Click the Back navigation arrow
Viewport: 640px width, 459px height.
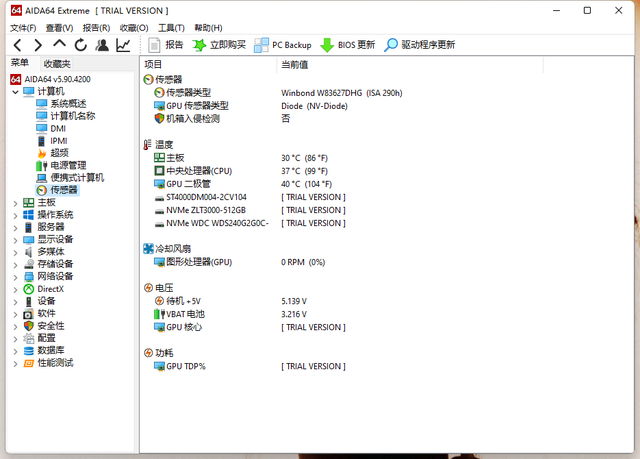(17, 45)
